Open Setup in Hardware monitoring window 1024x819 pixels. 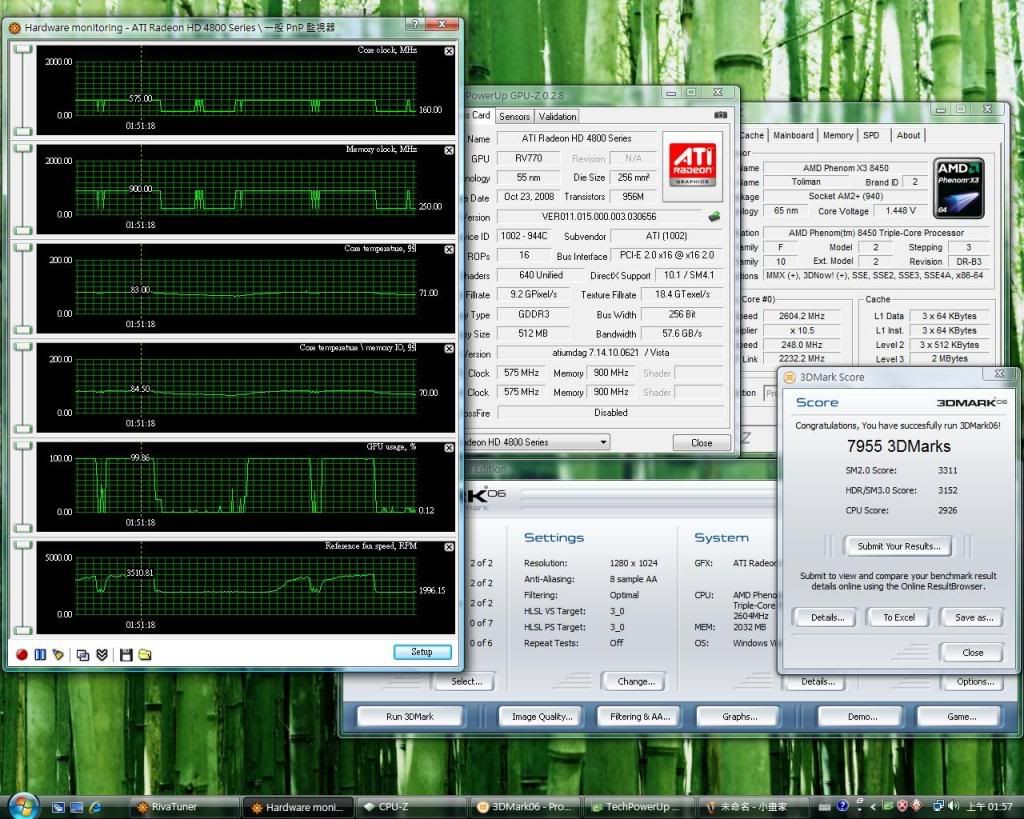[422, 652]
